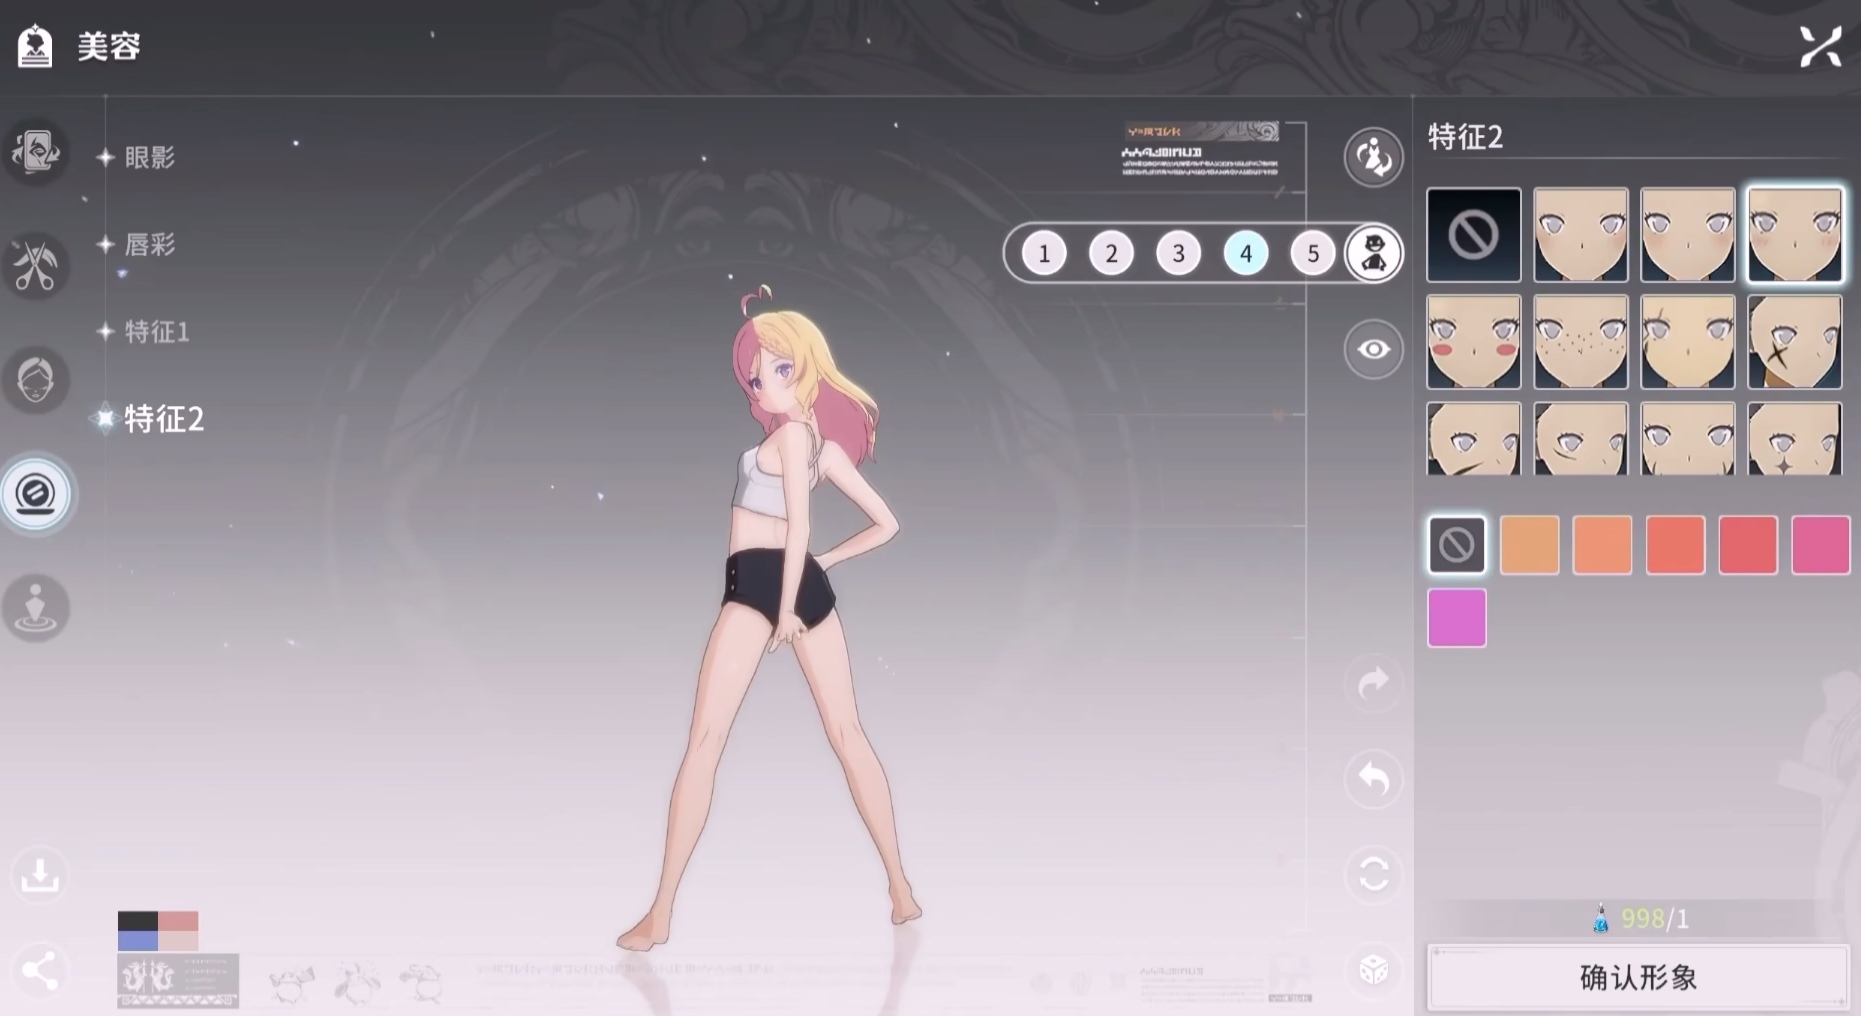Open the 唇彩 lip color section
The width and height of the screenshot is (1861, 1016).
pyautogui.click(x=149, y=244)
